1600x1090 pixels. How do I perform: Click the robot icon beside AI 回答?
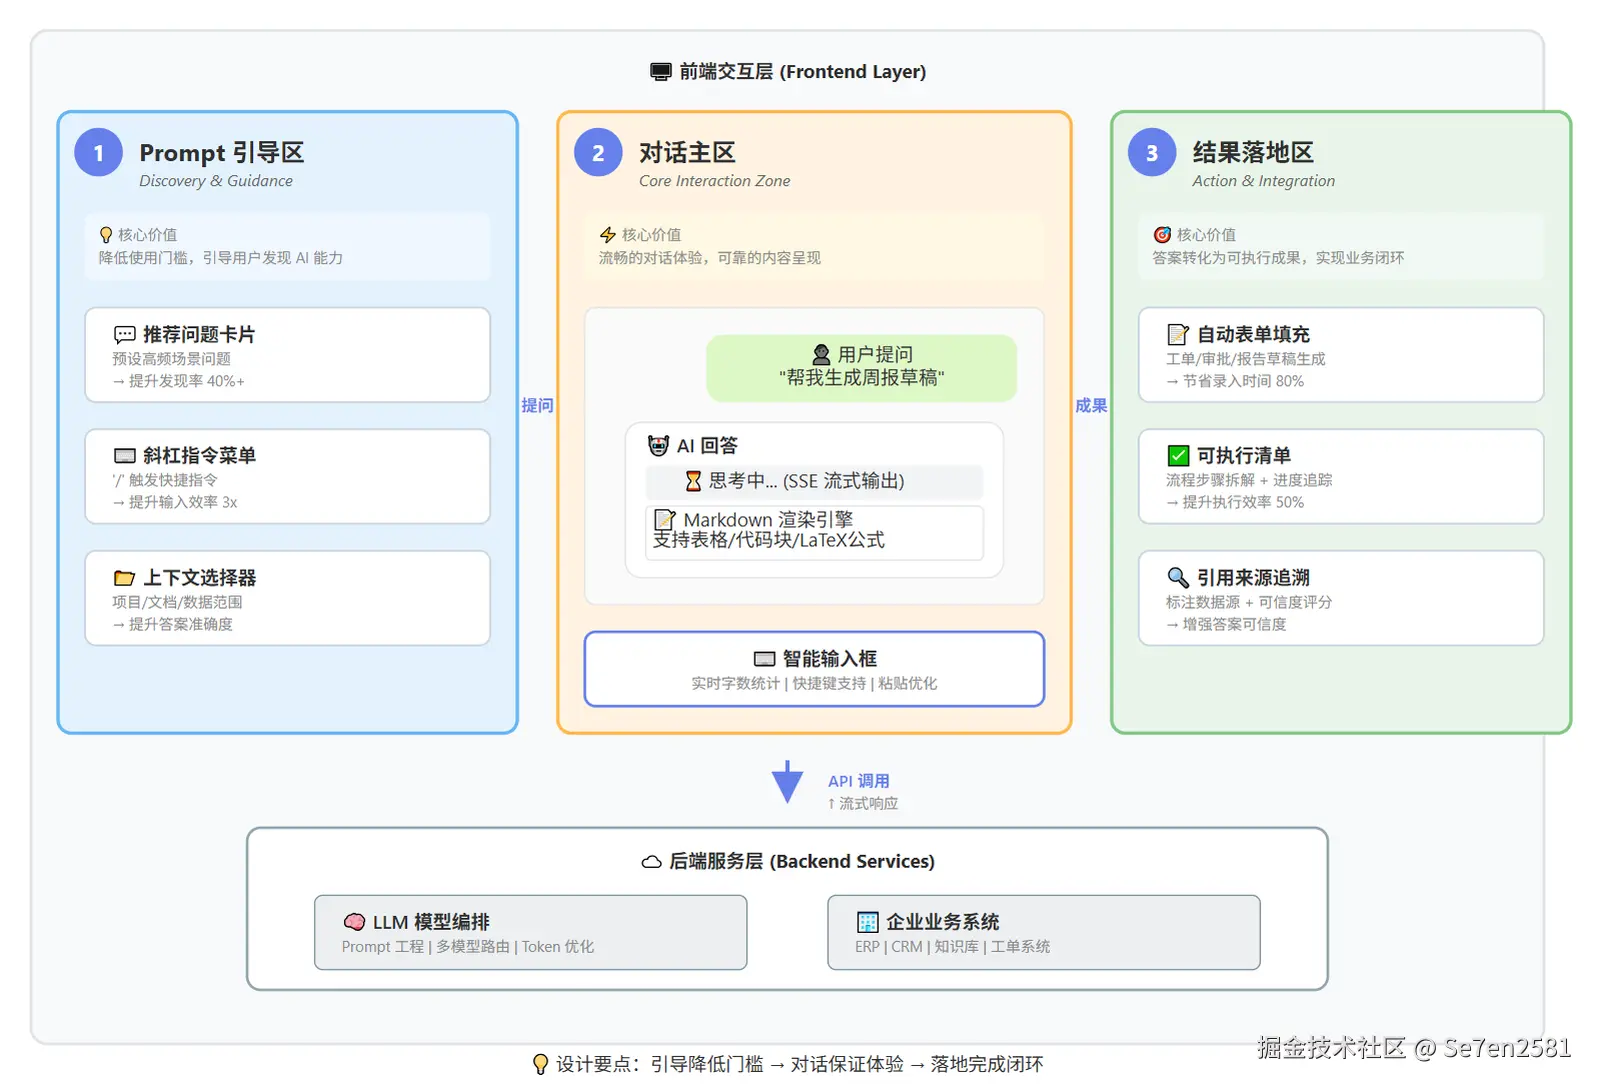[x=658, y=446]
